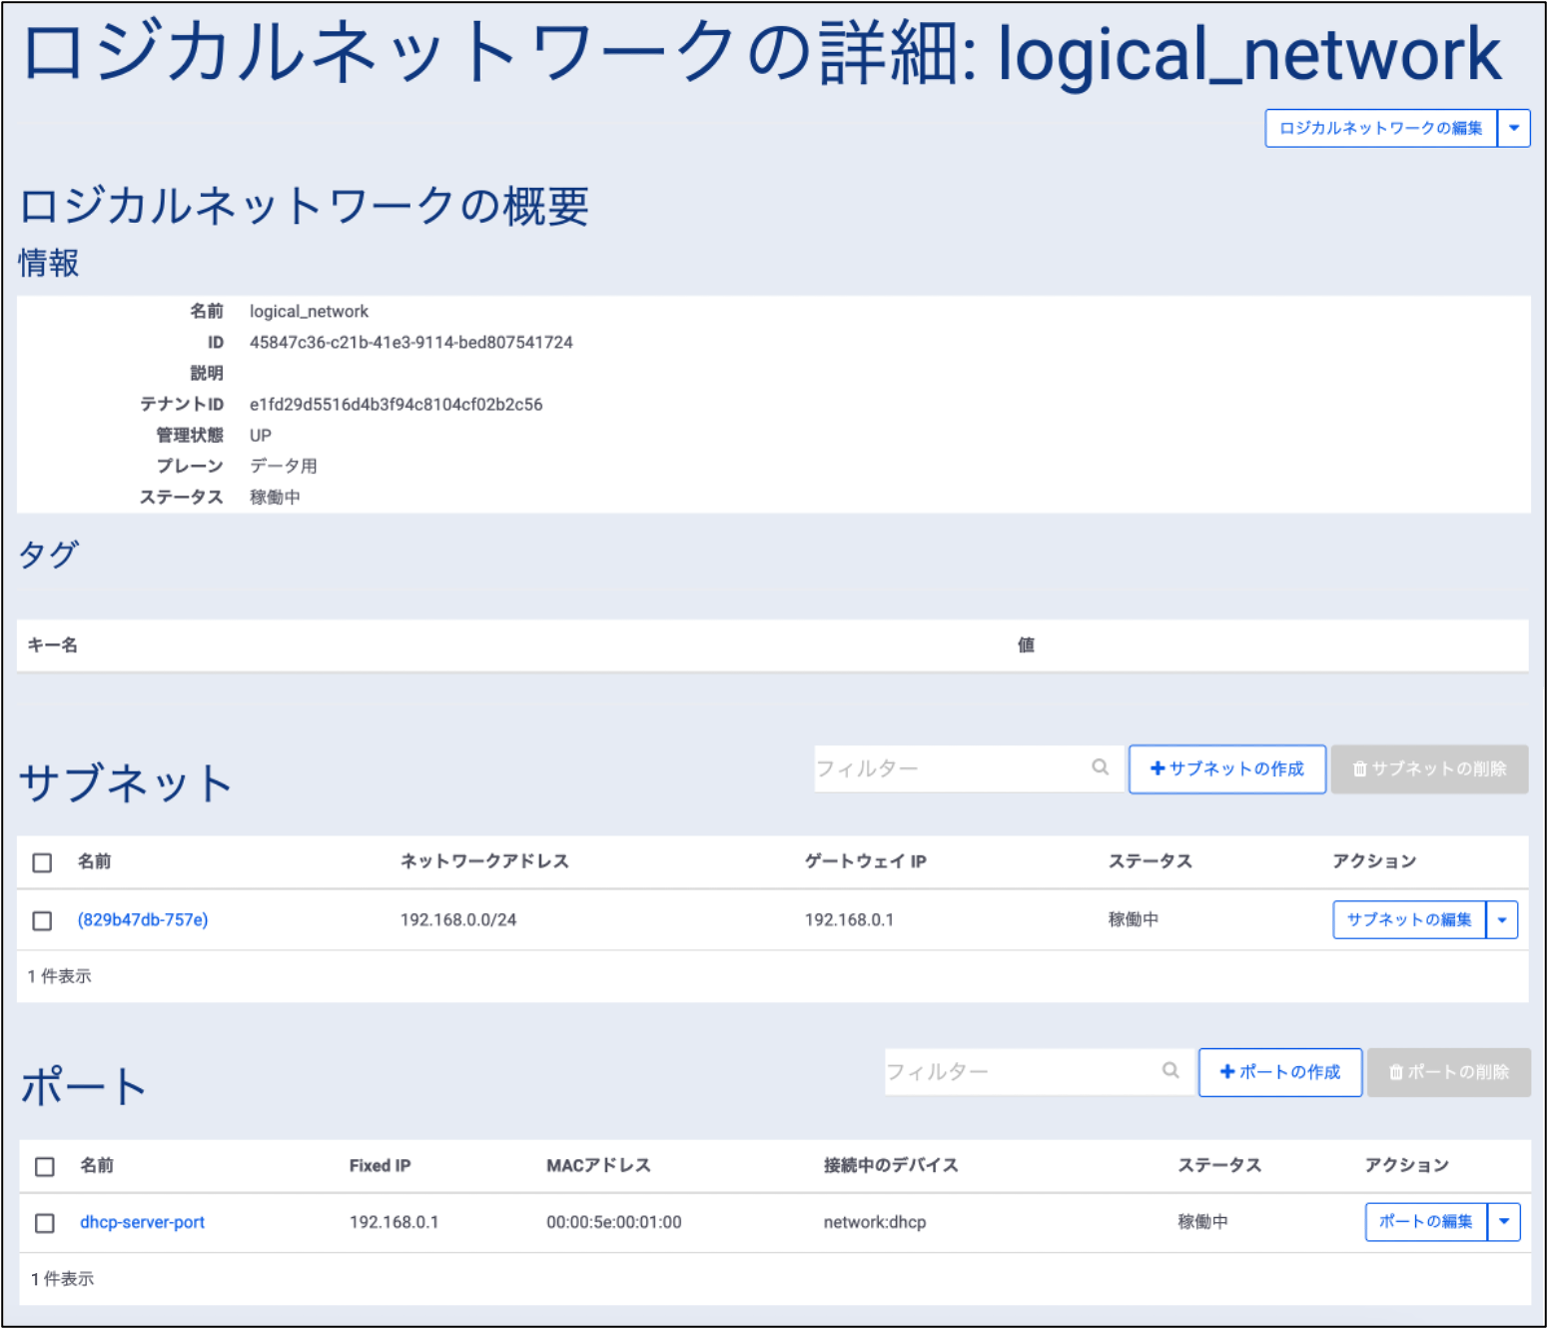Click the ポートの編集 button
Screen dimensions: 1548x1328
(x=1425, y=1222)
